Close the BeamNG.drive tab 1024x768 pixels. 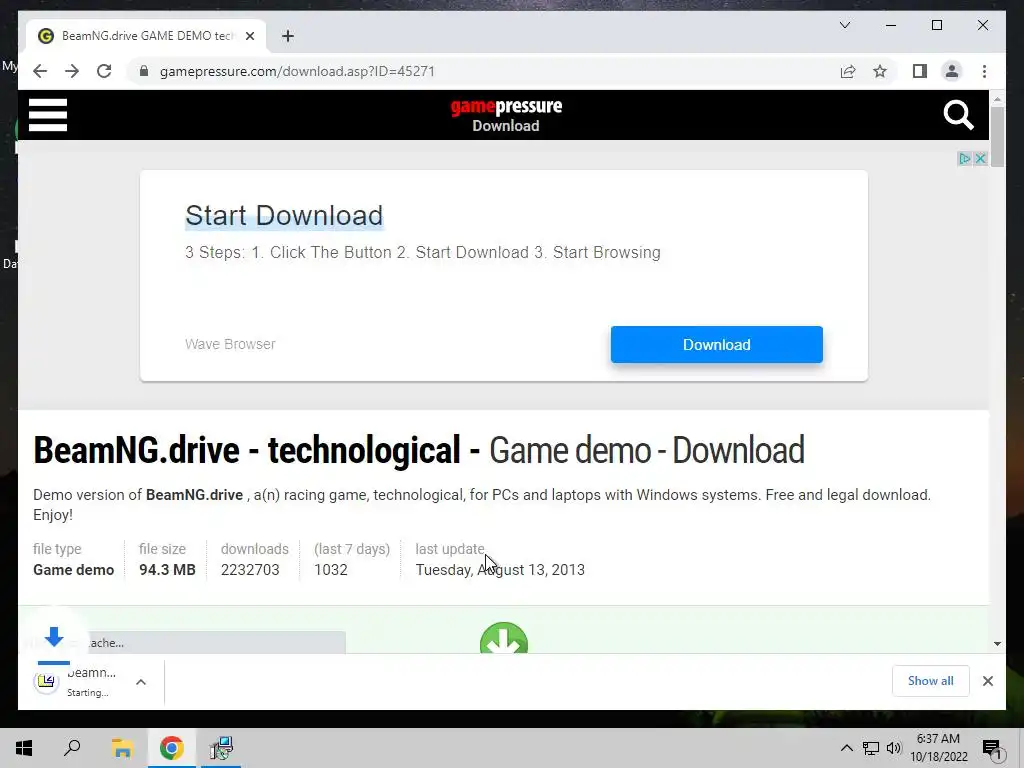coord(249,36)
